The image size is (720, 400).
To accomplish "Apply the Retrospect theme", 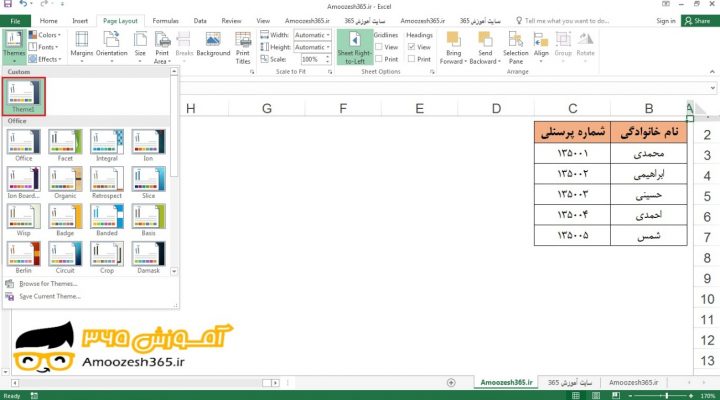I will [x=107, y=183].
